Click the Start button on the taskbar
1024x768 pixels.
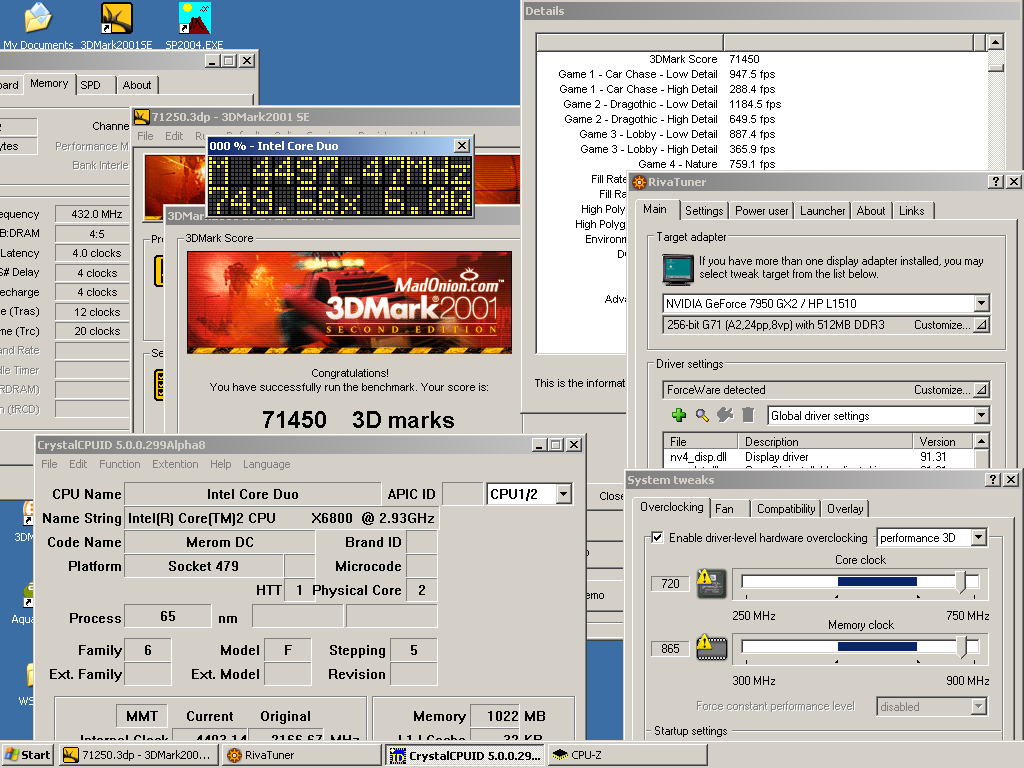click(x=27, y=755)
